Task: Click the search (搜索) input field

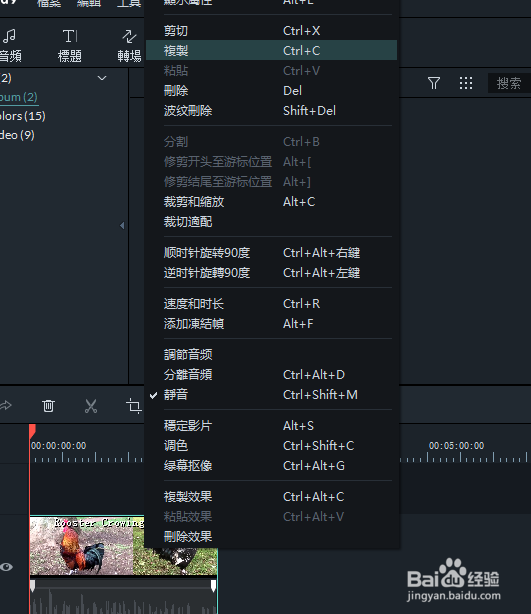Action: pyautogui.click(x=509, y=83)
